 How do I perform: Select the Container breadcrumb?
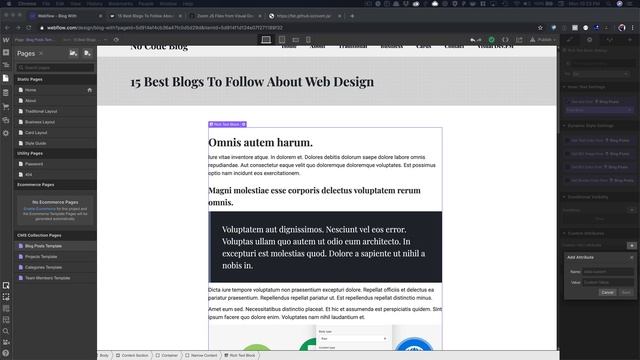(x=167, y=356)
